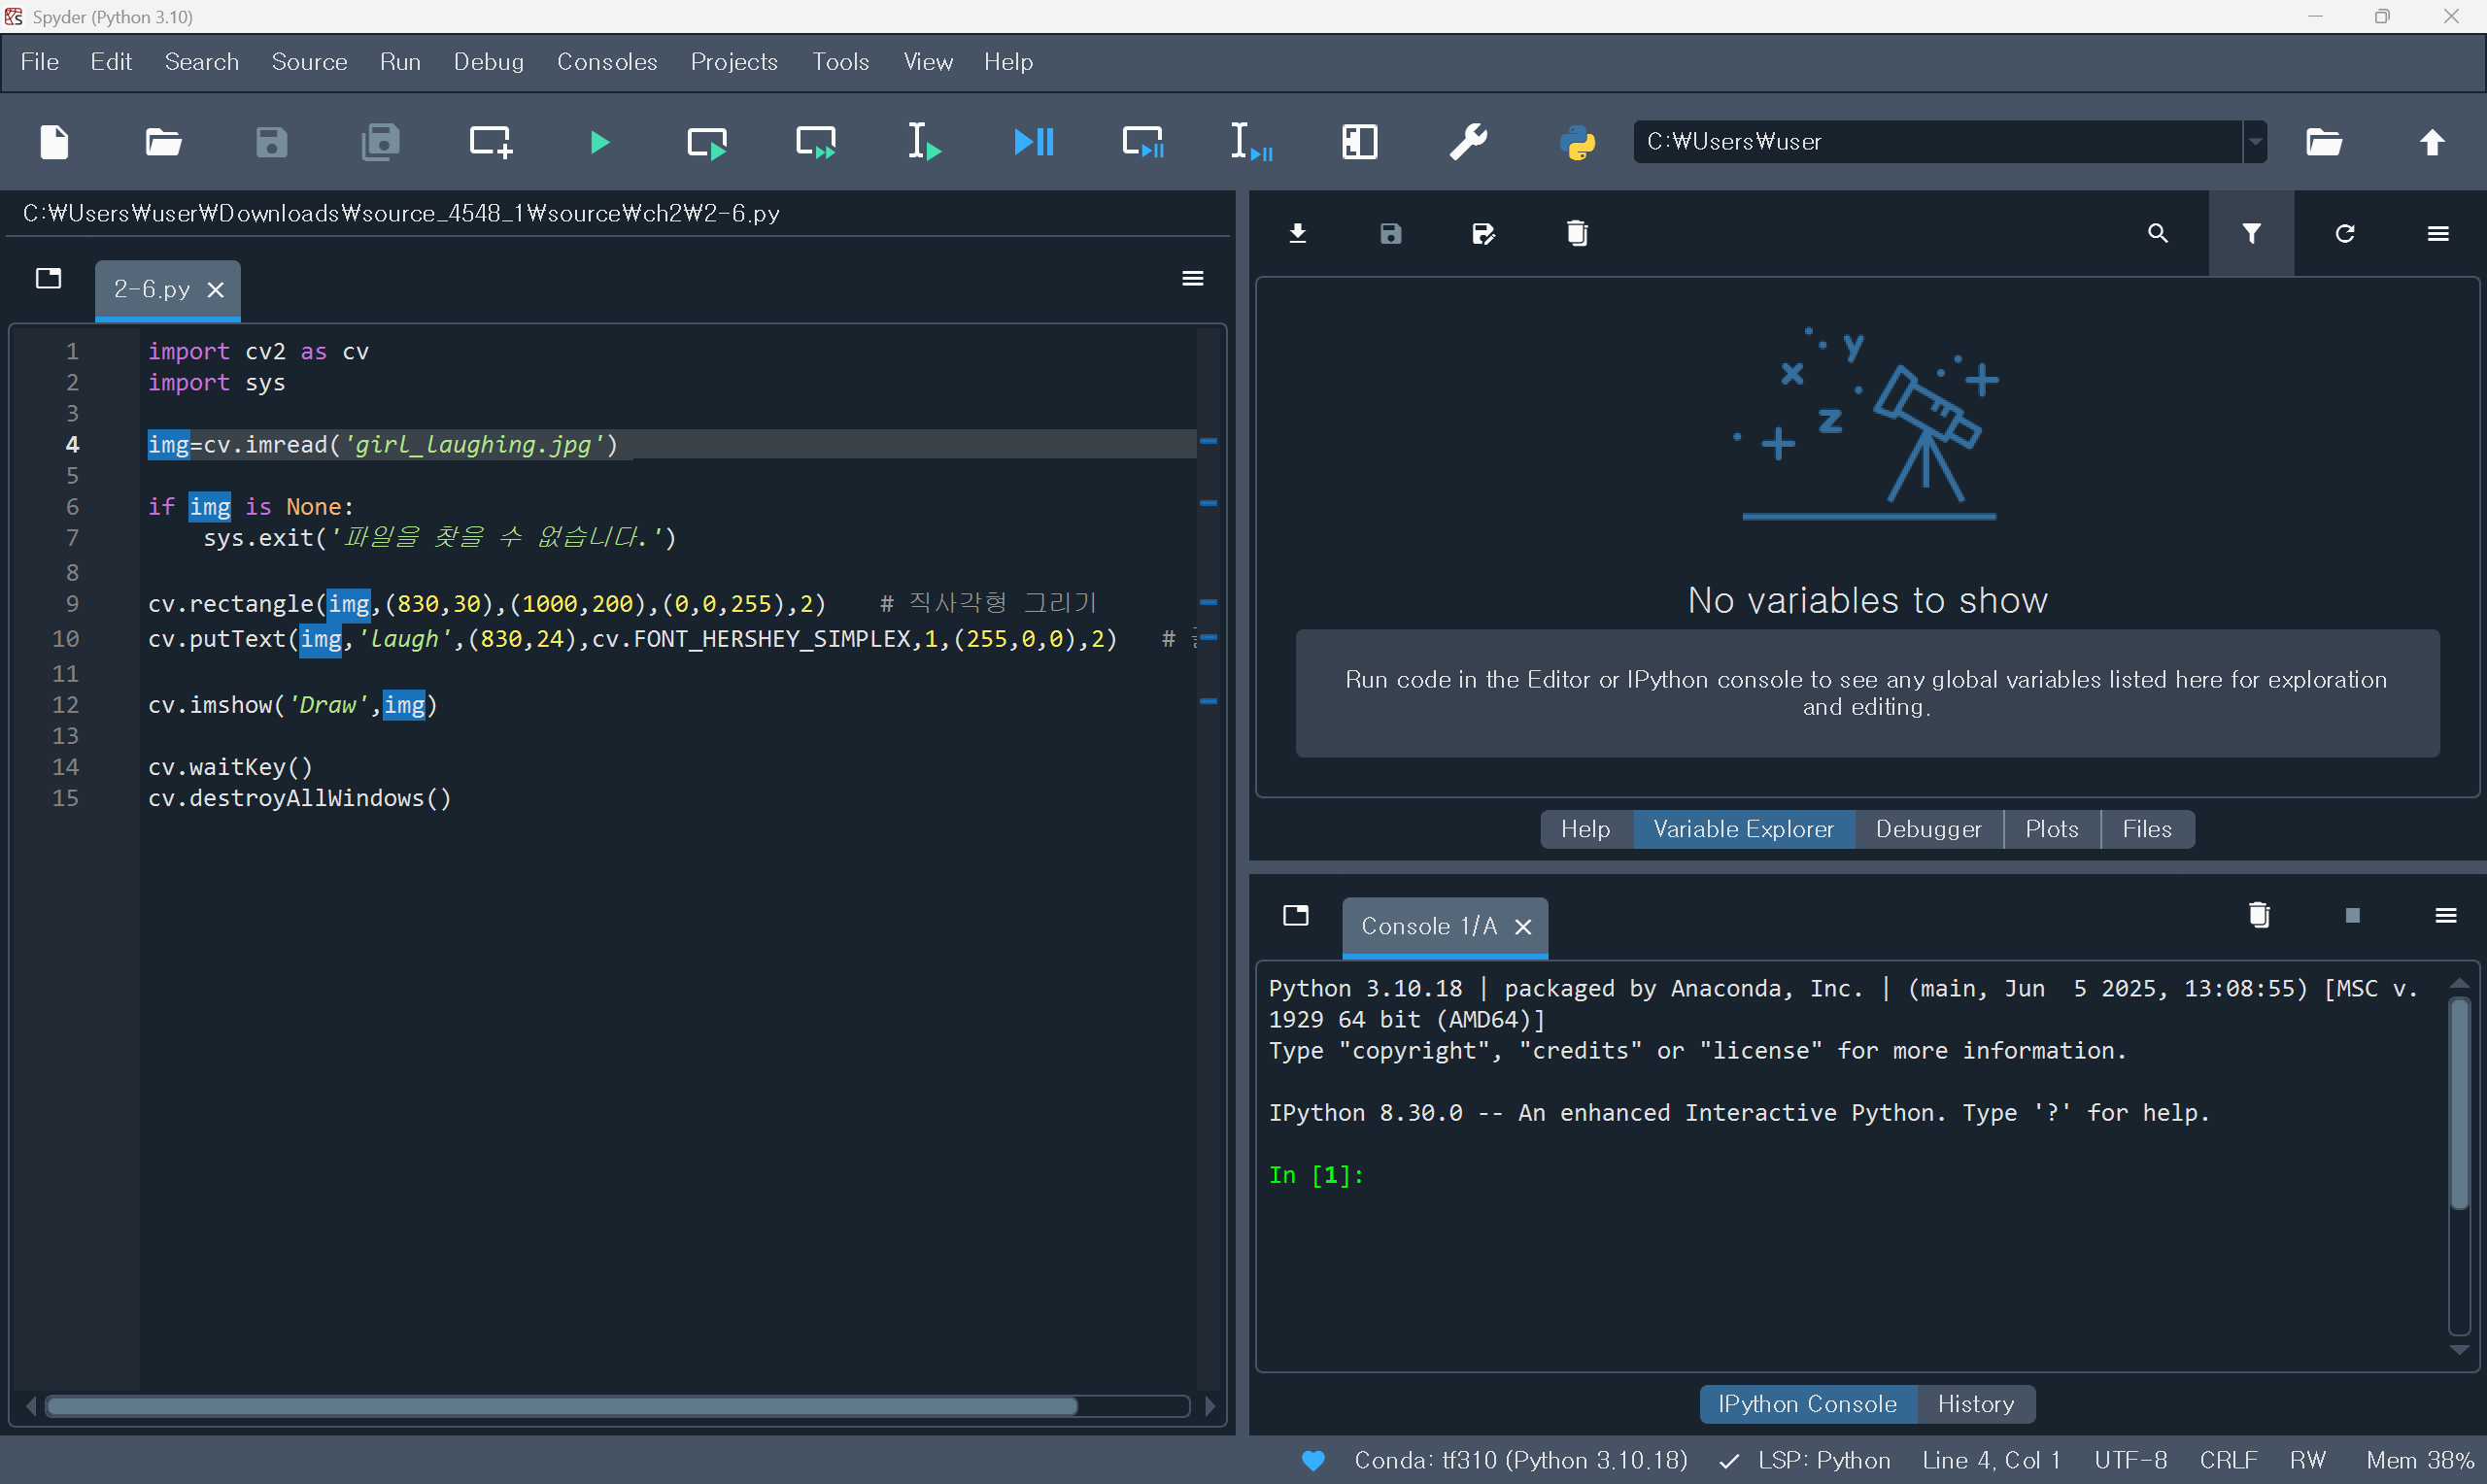Expand the working directory dropdown

[2255, 143]
